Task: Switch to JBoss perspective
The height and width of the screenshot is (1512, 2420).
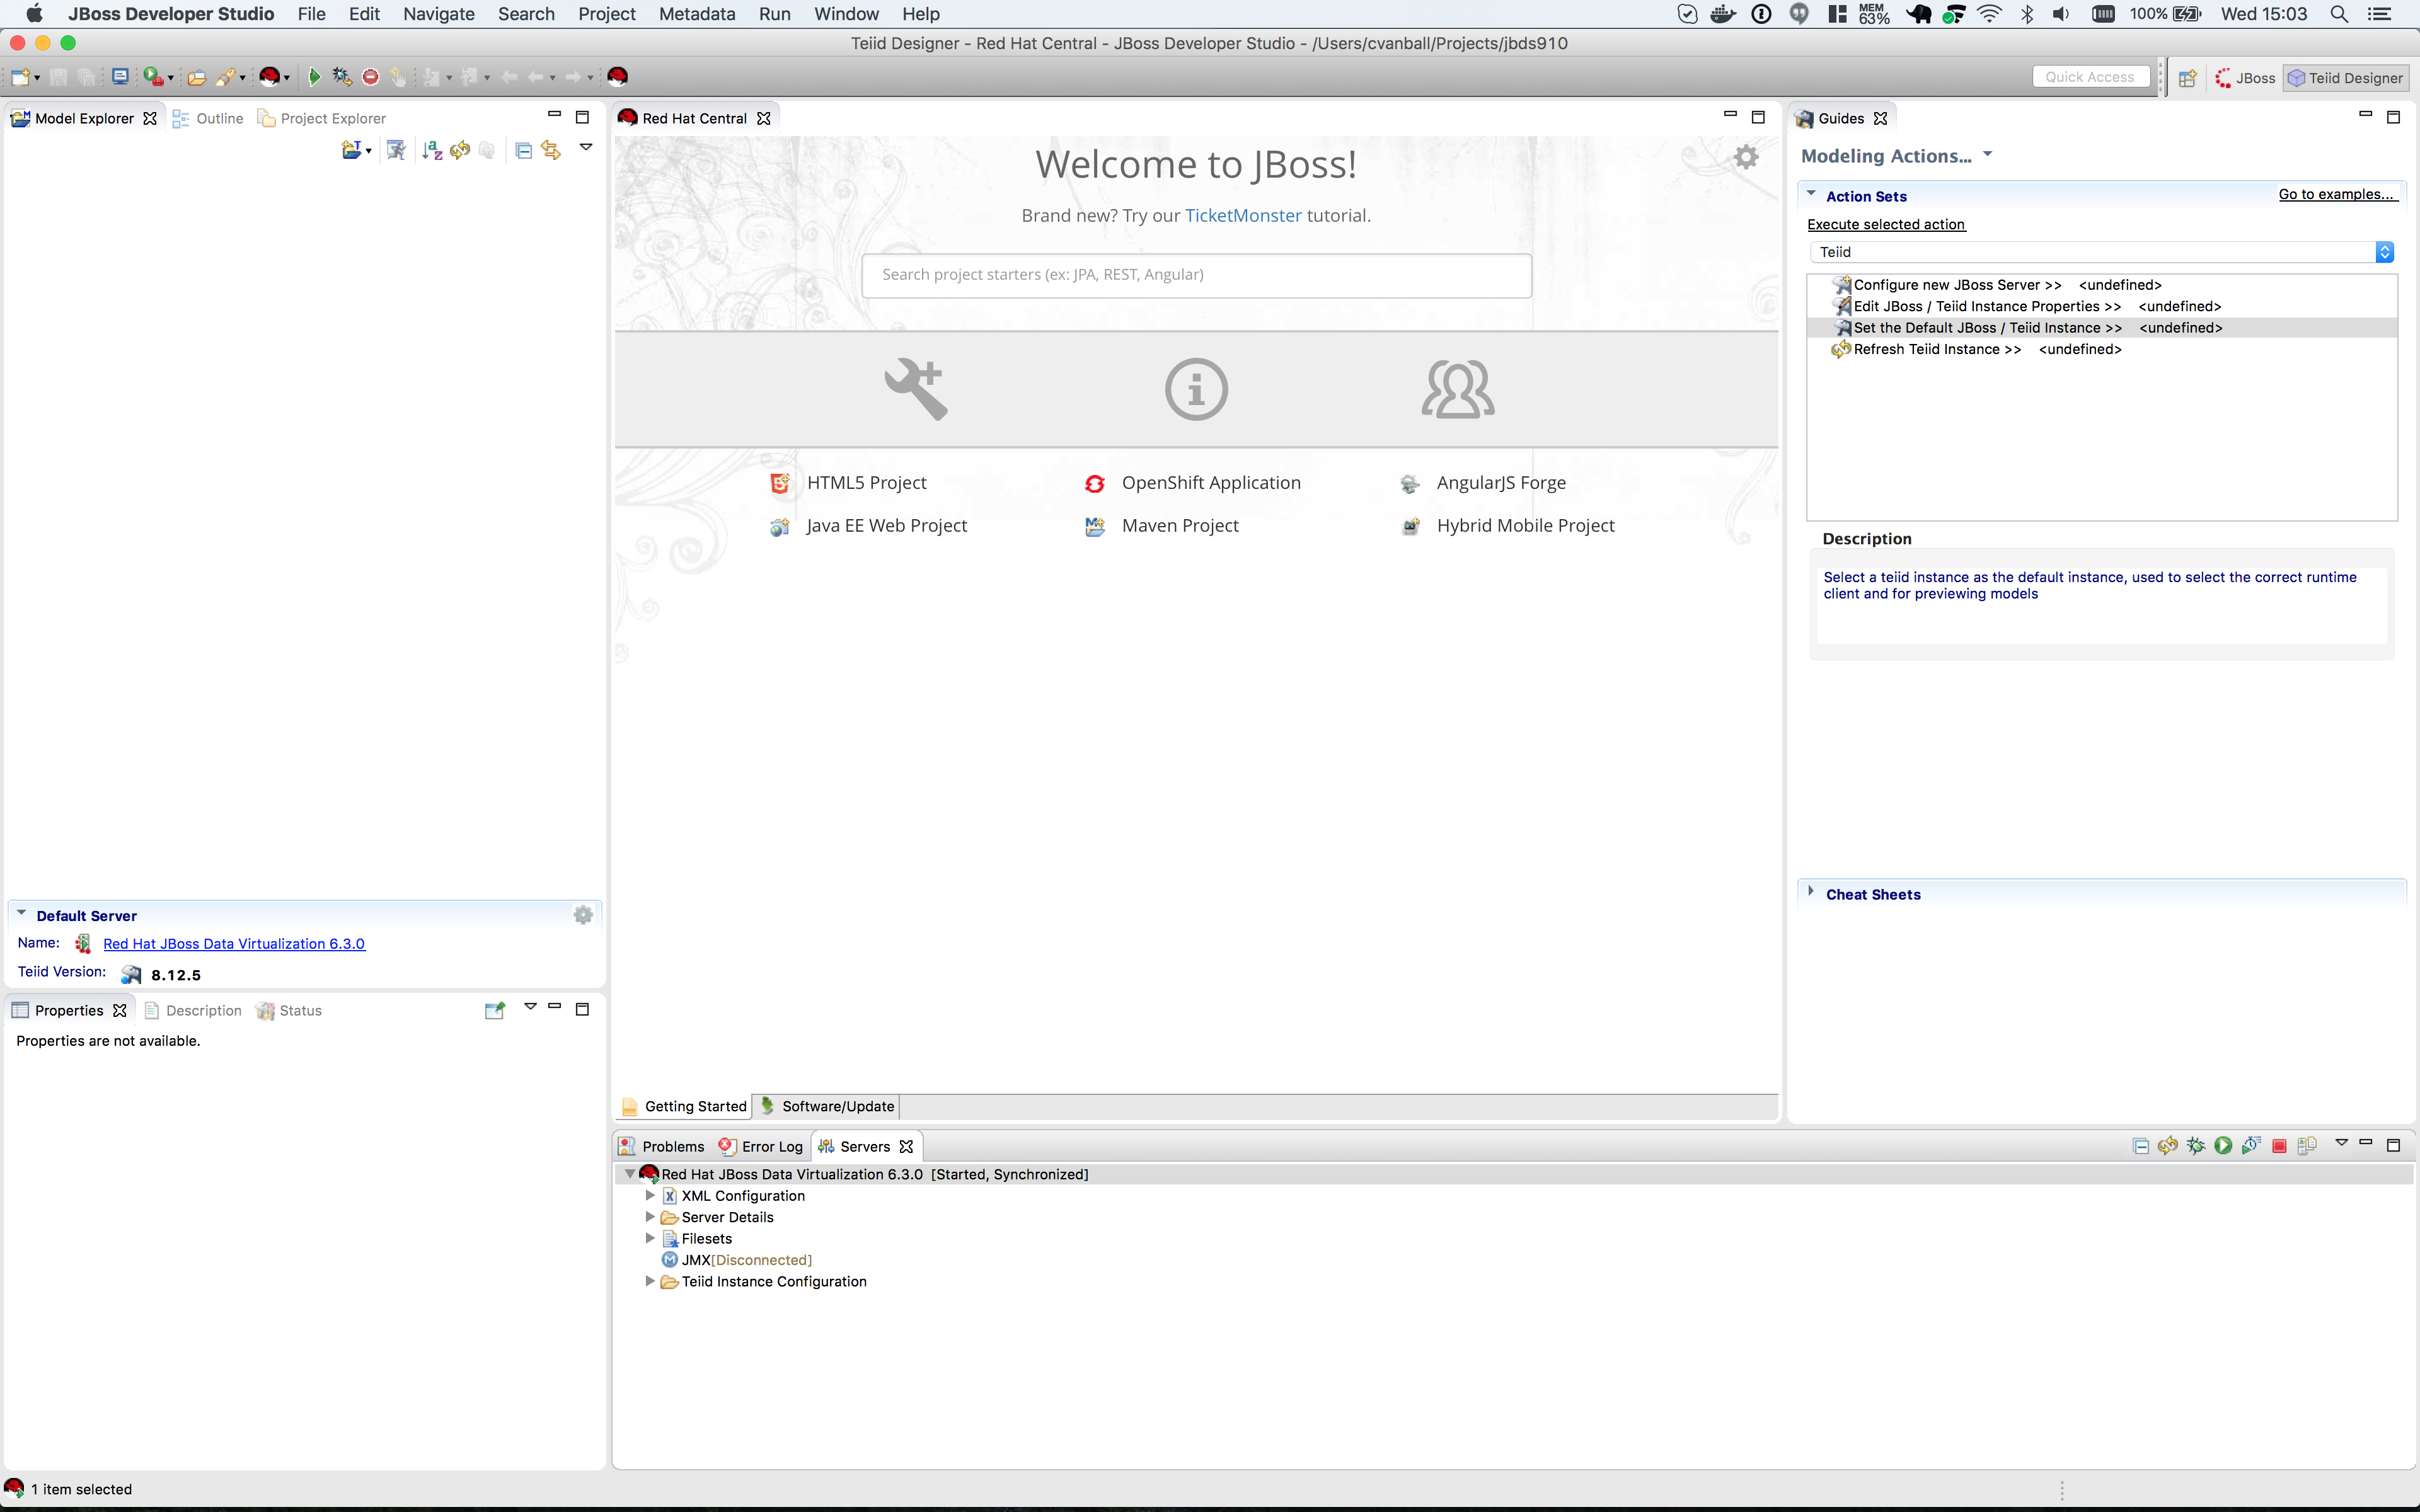Action: pyautogui.click(x=2245, y=78)
